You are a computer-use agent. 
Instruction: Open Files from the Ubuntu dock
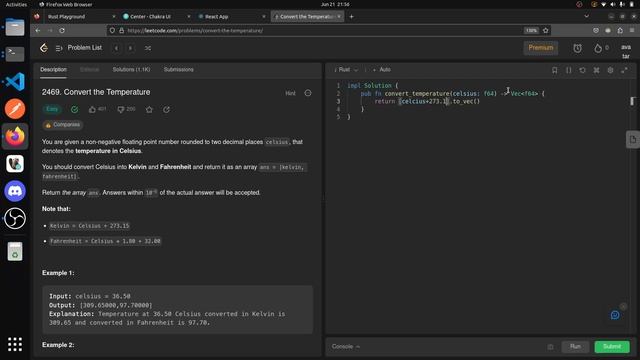click(15, 27)
